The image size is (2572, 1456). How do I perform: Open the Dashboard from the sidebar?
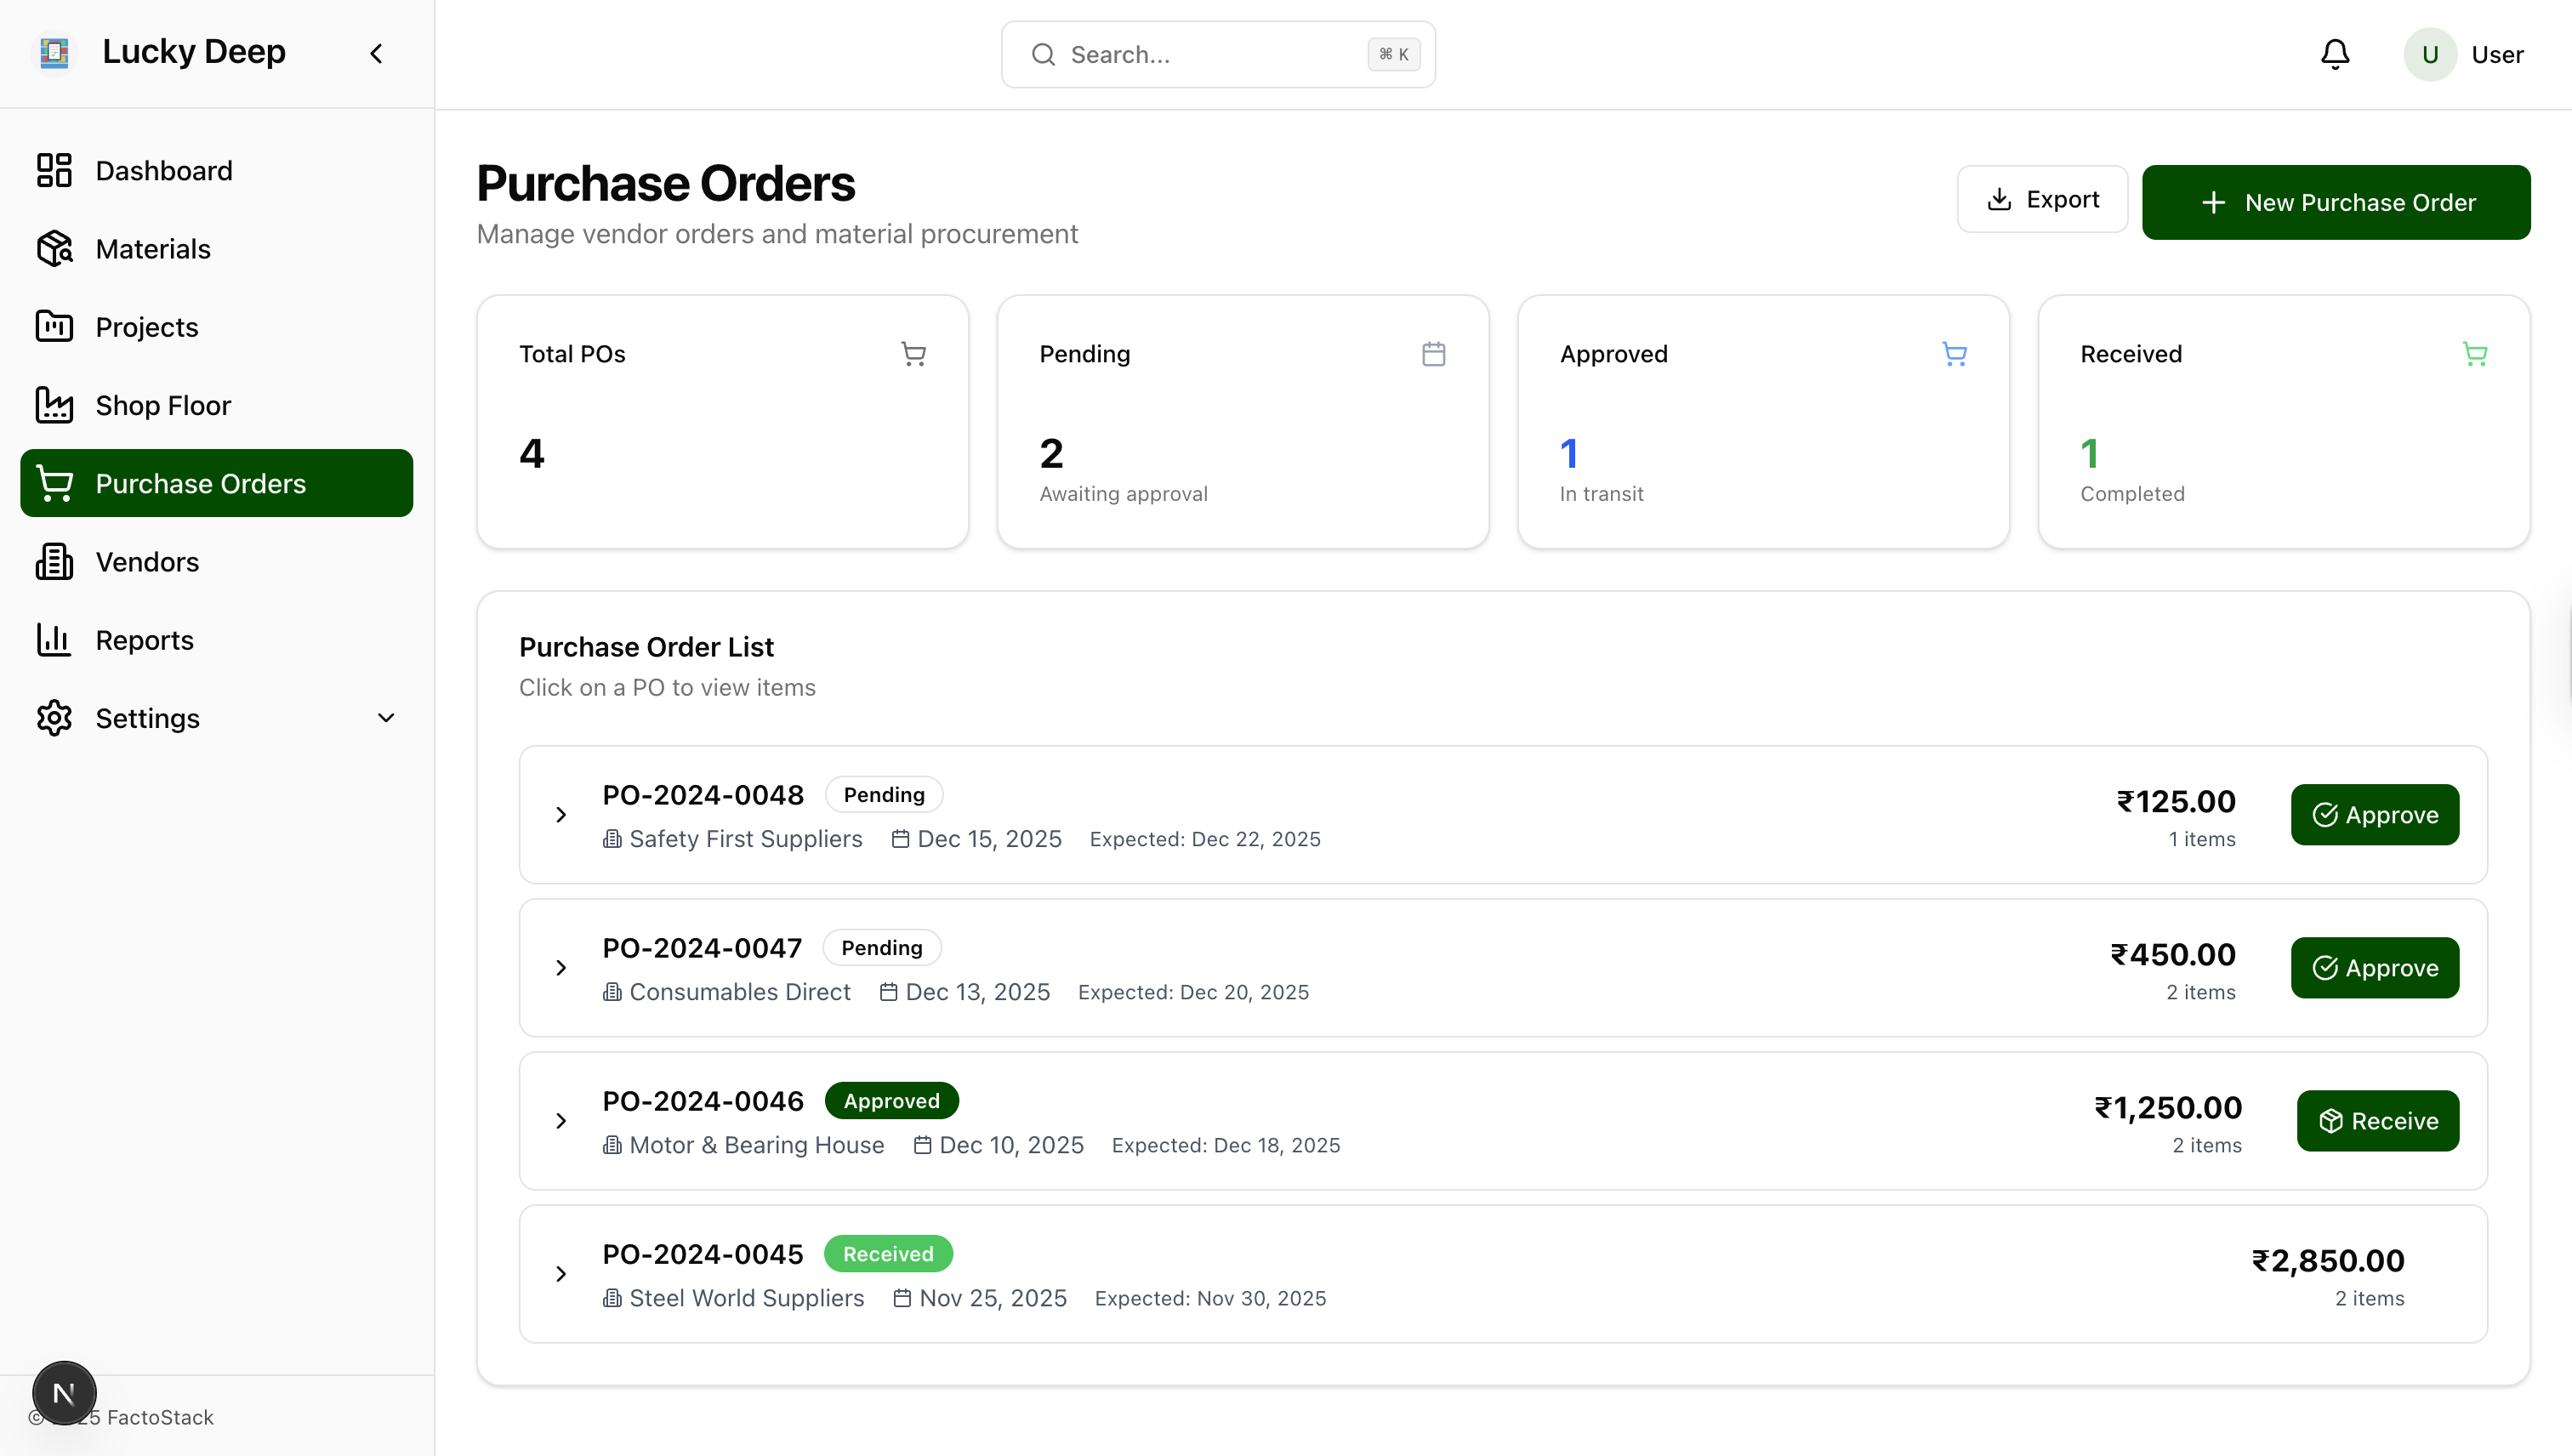(53, 170)
